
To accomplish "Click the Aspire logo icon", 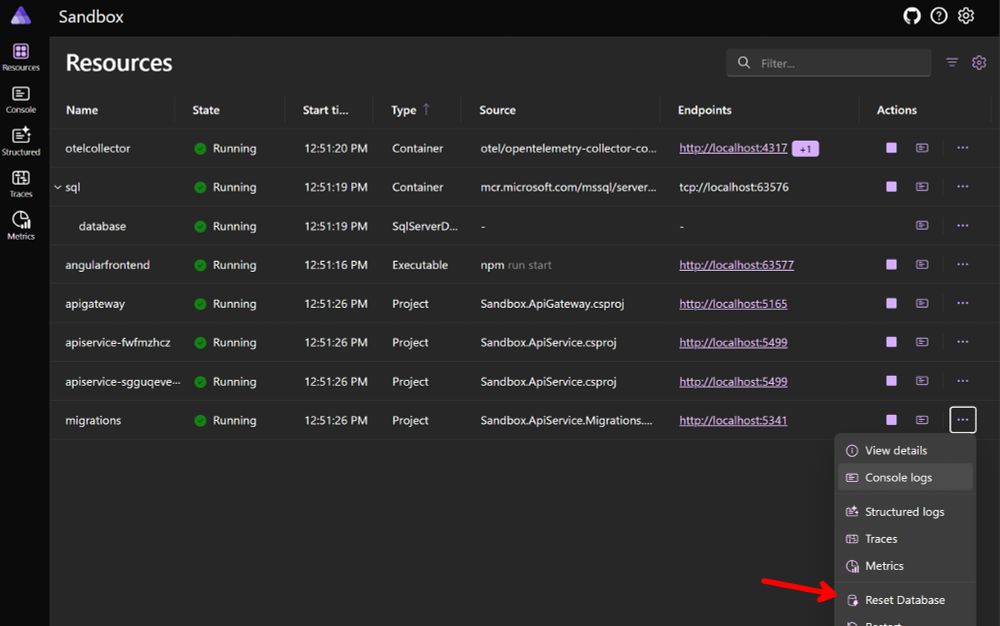I will (21, 15).
